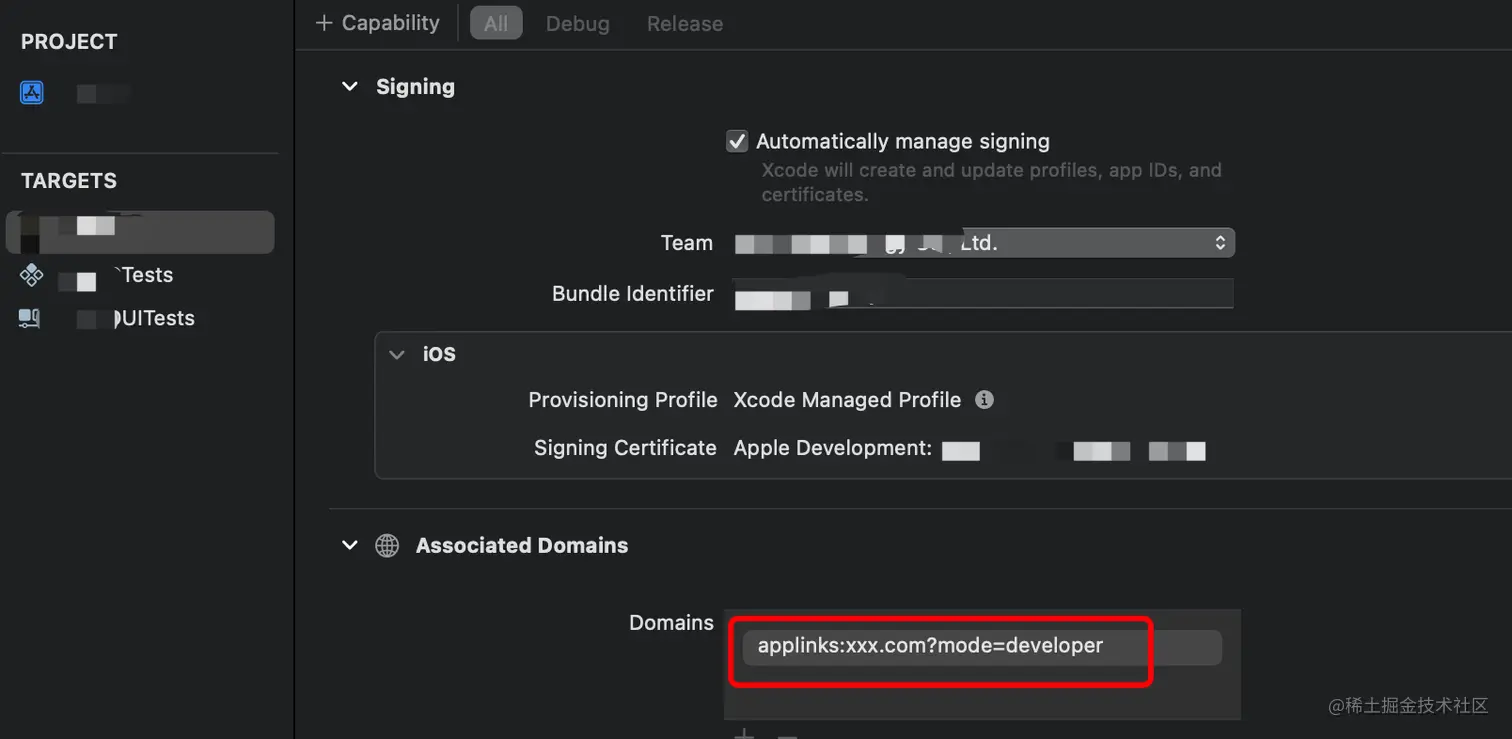Remove a domain with the minus button
This screenshot has width=1512, height=739.
click(x=788, y=735)
